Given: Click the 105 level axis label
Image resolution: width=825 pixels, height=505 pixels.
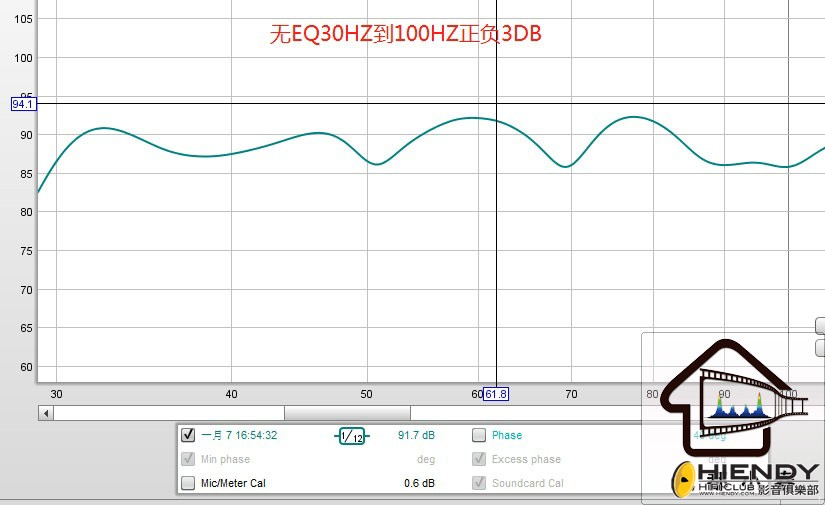Looking at the screenshot, I should tap(23, 19).
